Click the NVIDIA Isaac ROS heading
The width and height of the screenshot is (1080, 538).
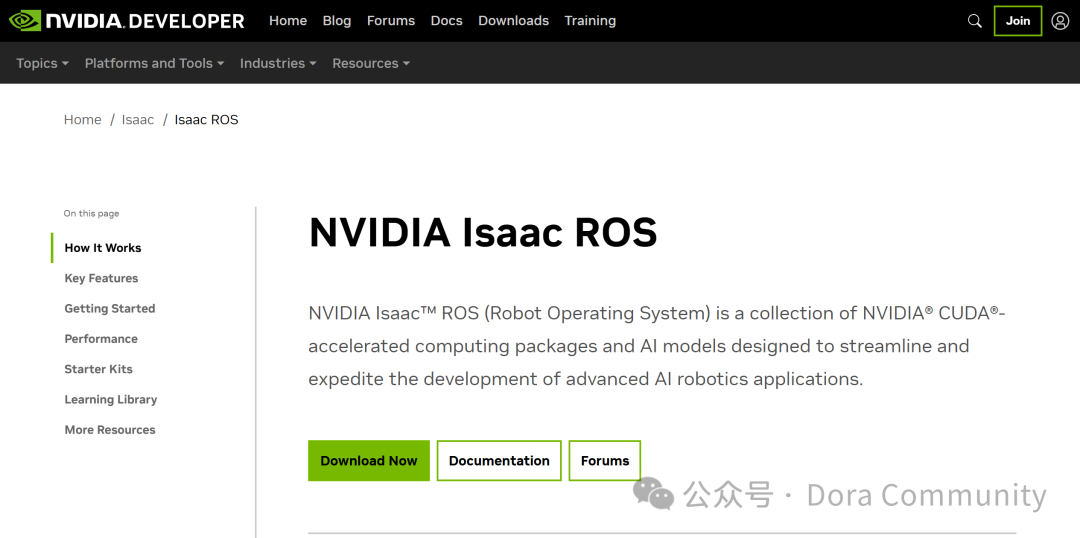[x=483, y=233]
